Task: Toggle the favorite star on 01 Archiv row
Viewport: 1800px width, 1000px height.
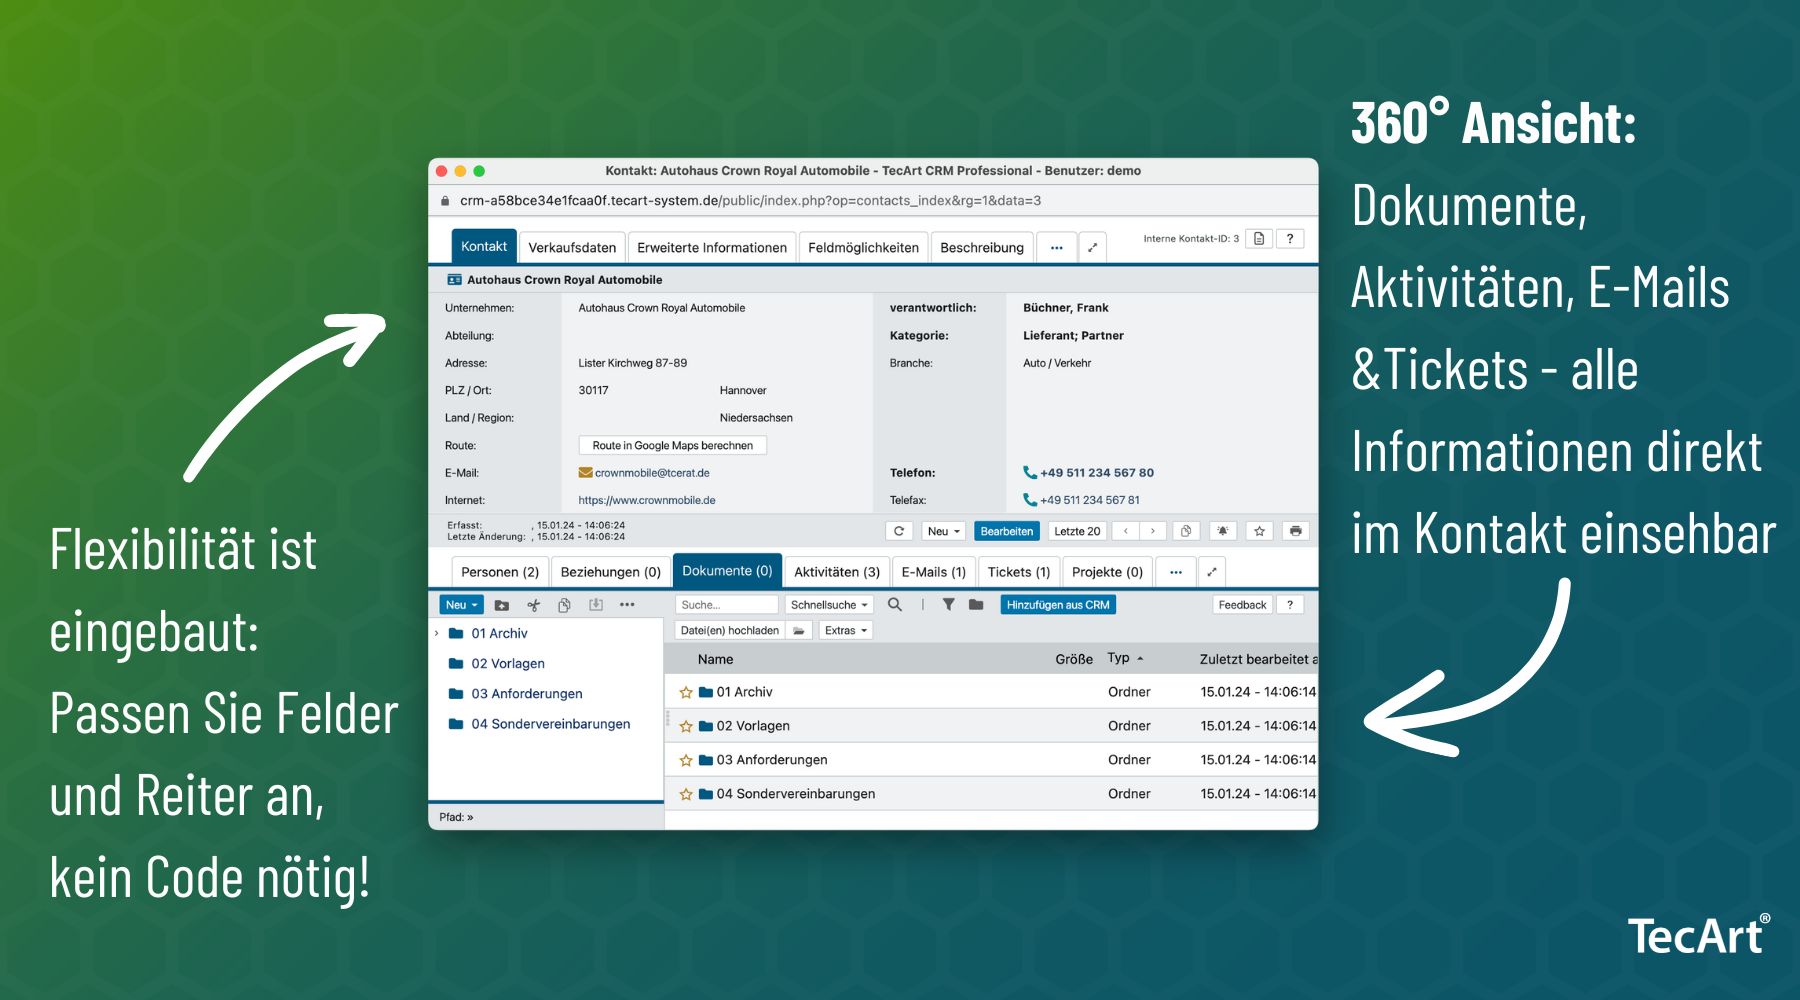Action: 687,691
